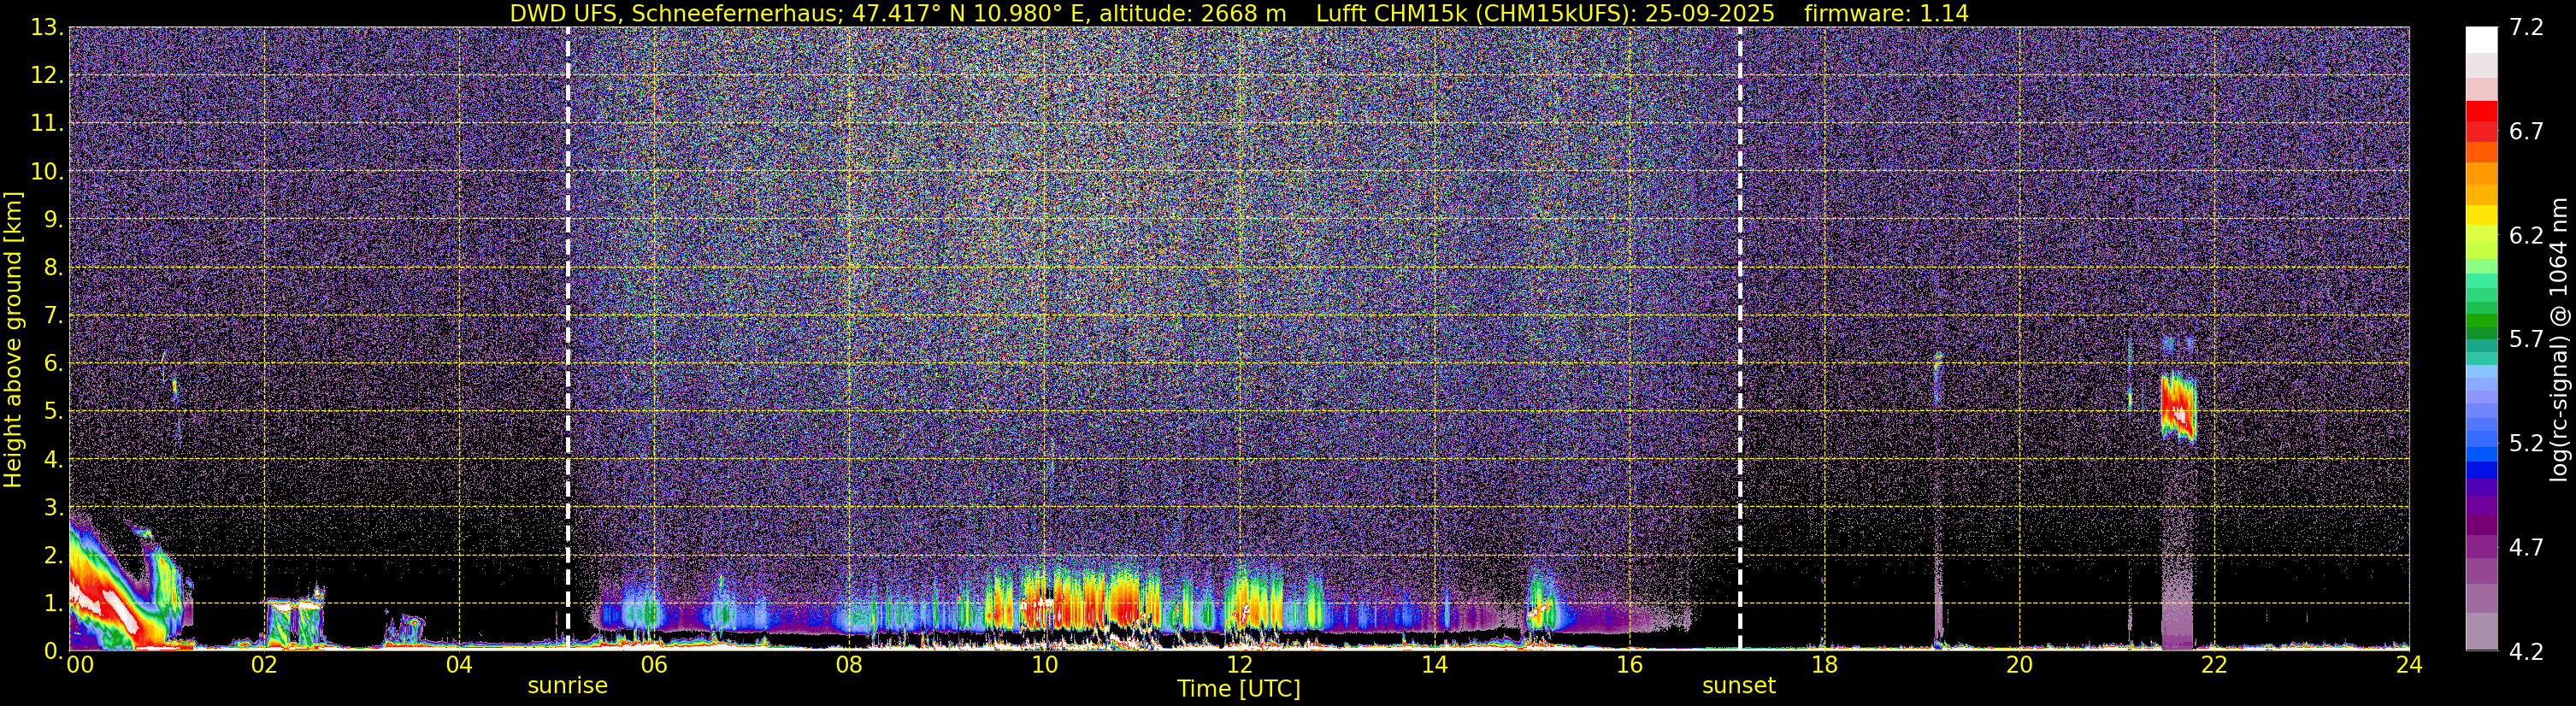Viewport: 2576px width, 706px height.
Task: Click the height axis tick '3.'
Action: [52, 507]
